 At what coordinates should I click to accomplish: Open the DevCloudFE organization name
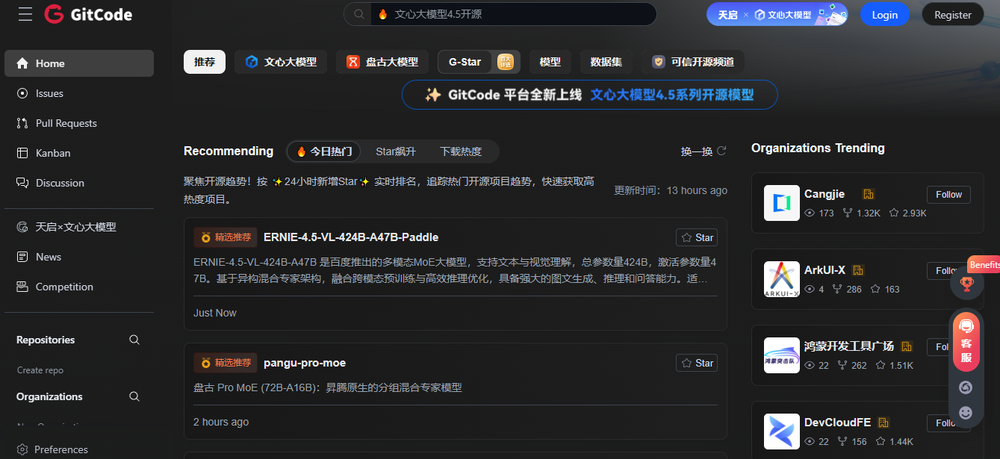pos(837,422)
